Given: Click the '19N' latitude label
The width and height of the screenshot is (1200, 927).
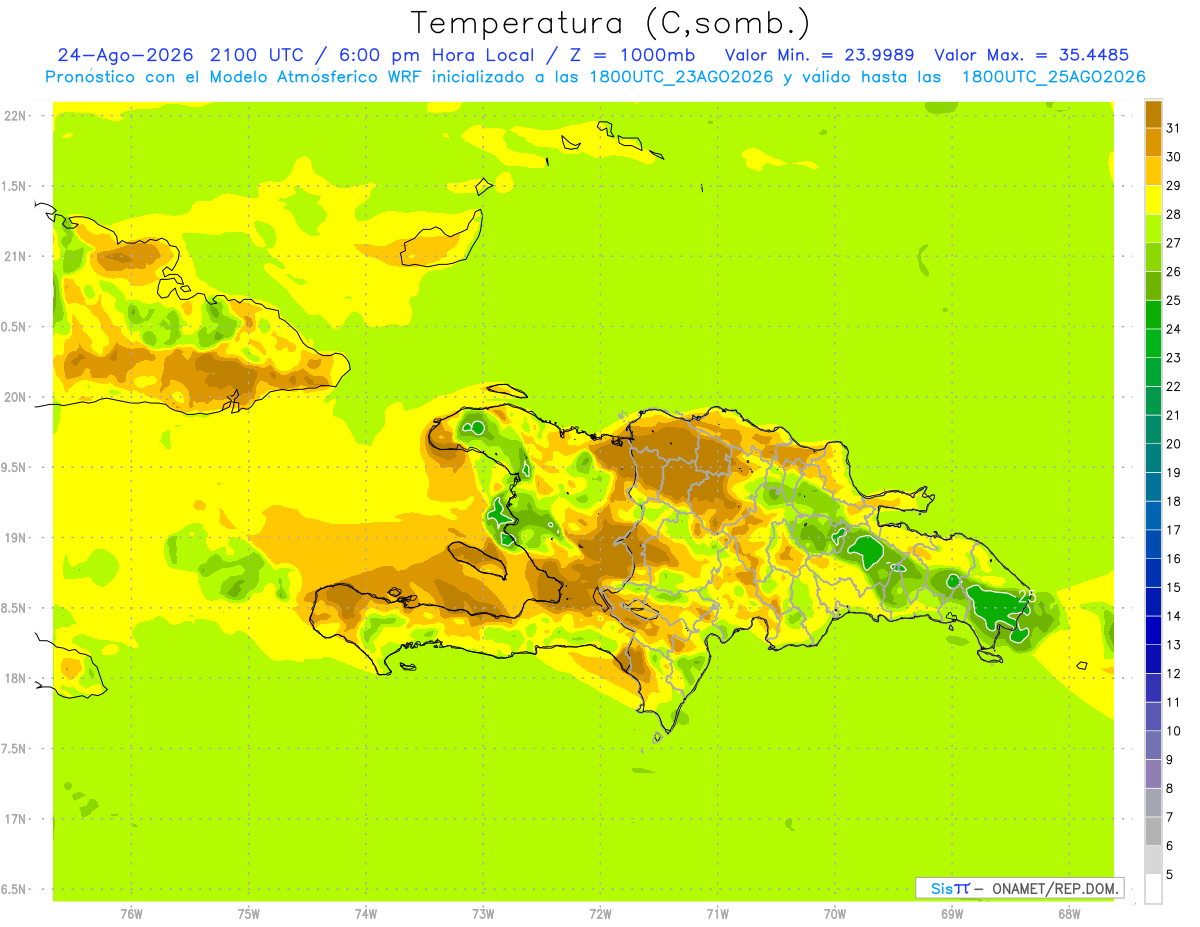Looking at the screenshot, I should pyautogui.click(x=14, y=537).
